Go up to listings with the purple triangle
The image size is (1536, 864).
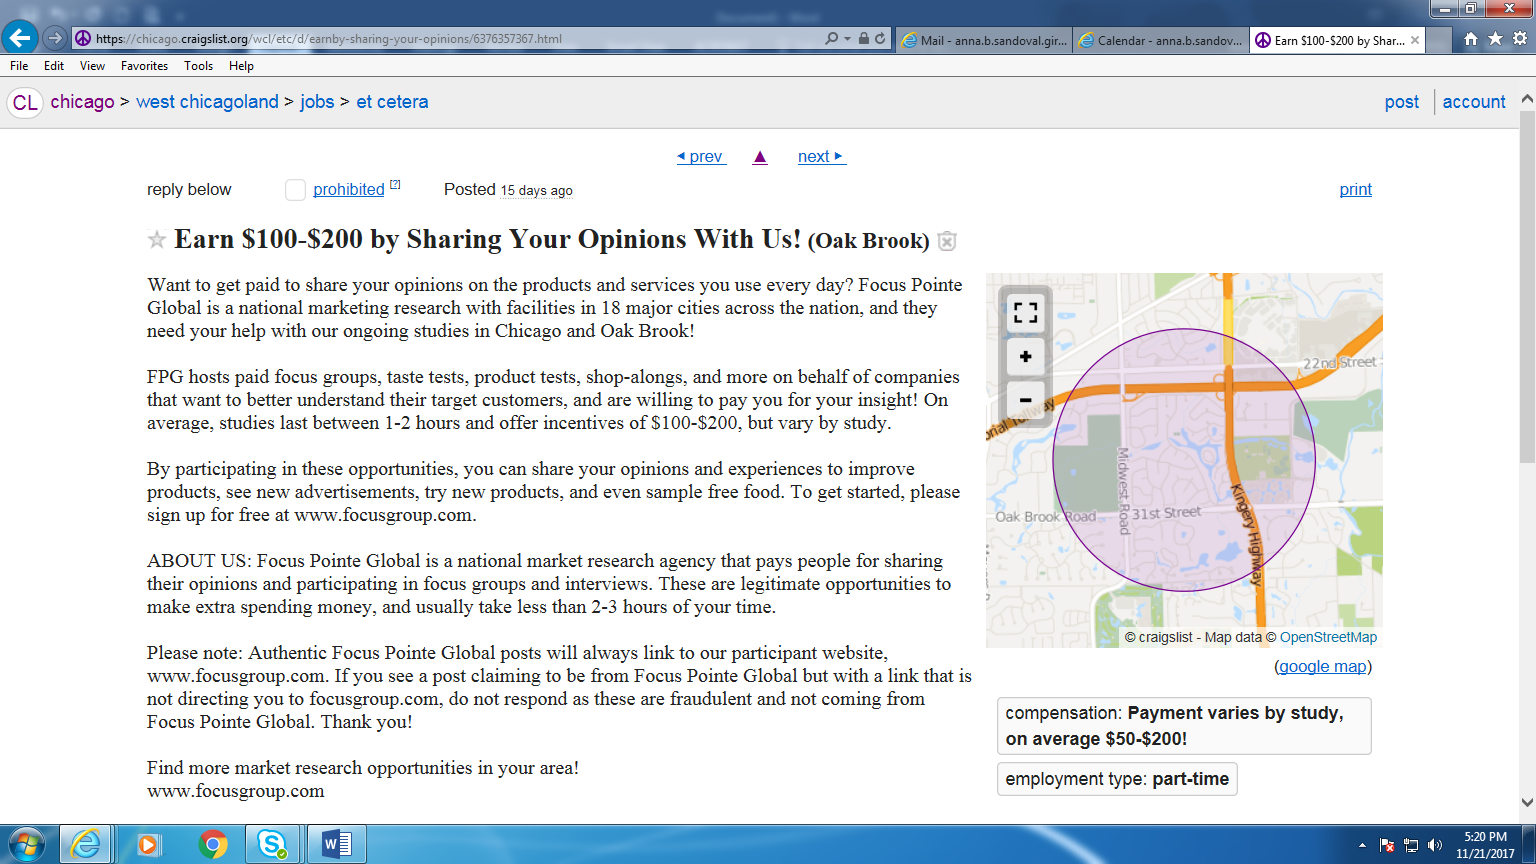[760, 157]
